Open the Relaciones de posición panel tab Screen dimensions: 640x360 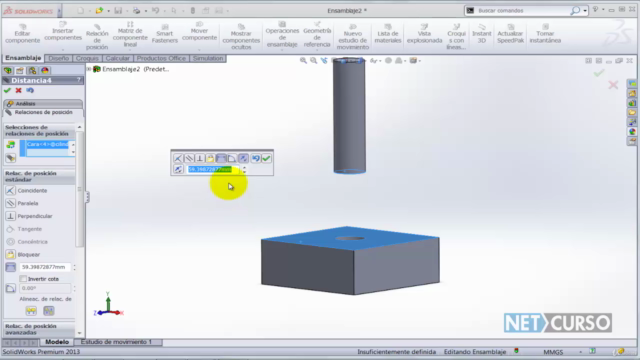click(x=42, y=112)
